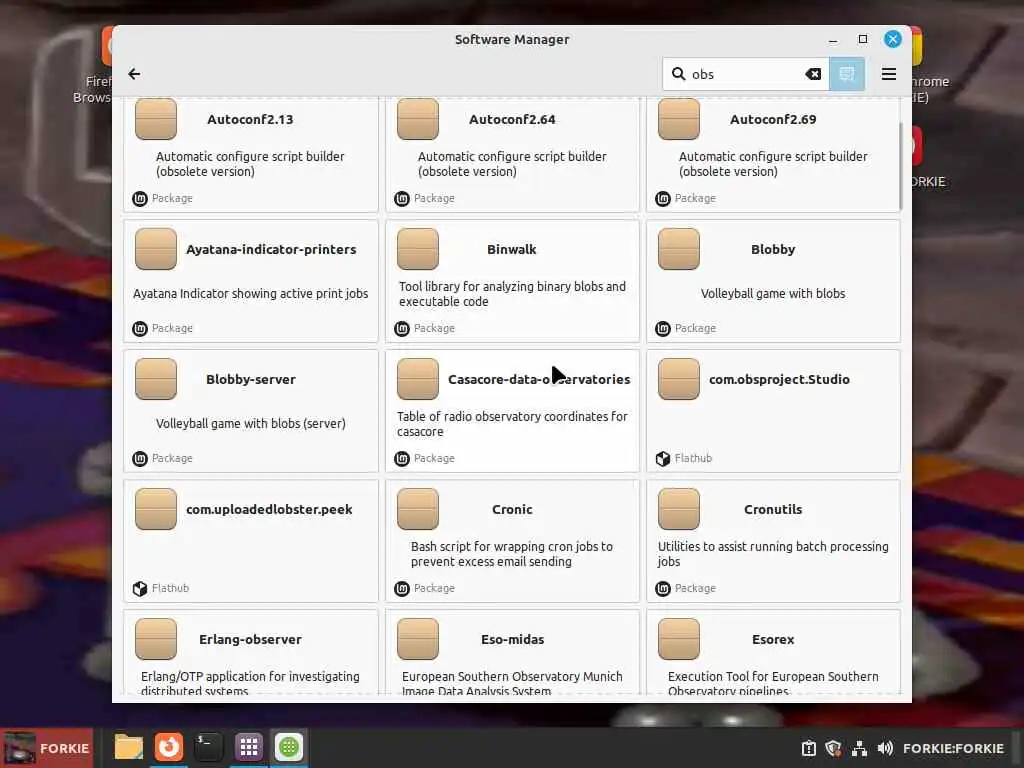Click 'Utilities to assist running batch processing' text
This screenshot has height=768, width=1024.
773,554
